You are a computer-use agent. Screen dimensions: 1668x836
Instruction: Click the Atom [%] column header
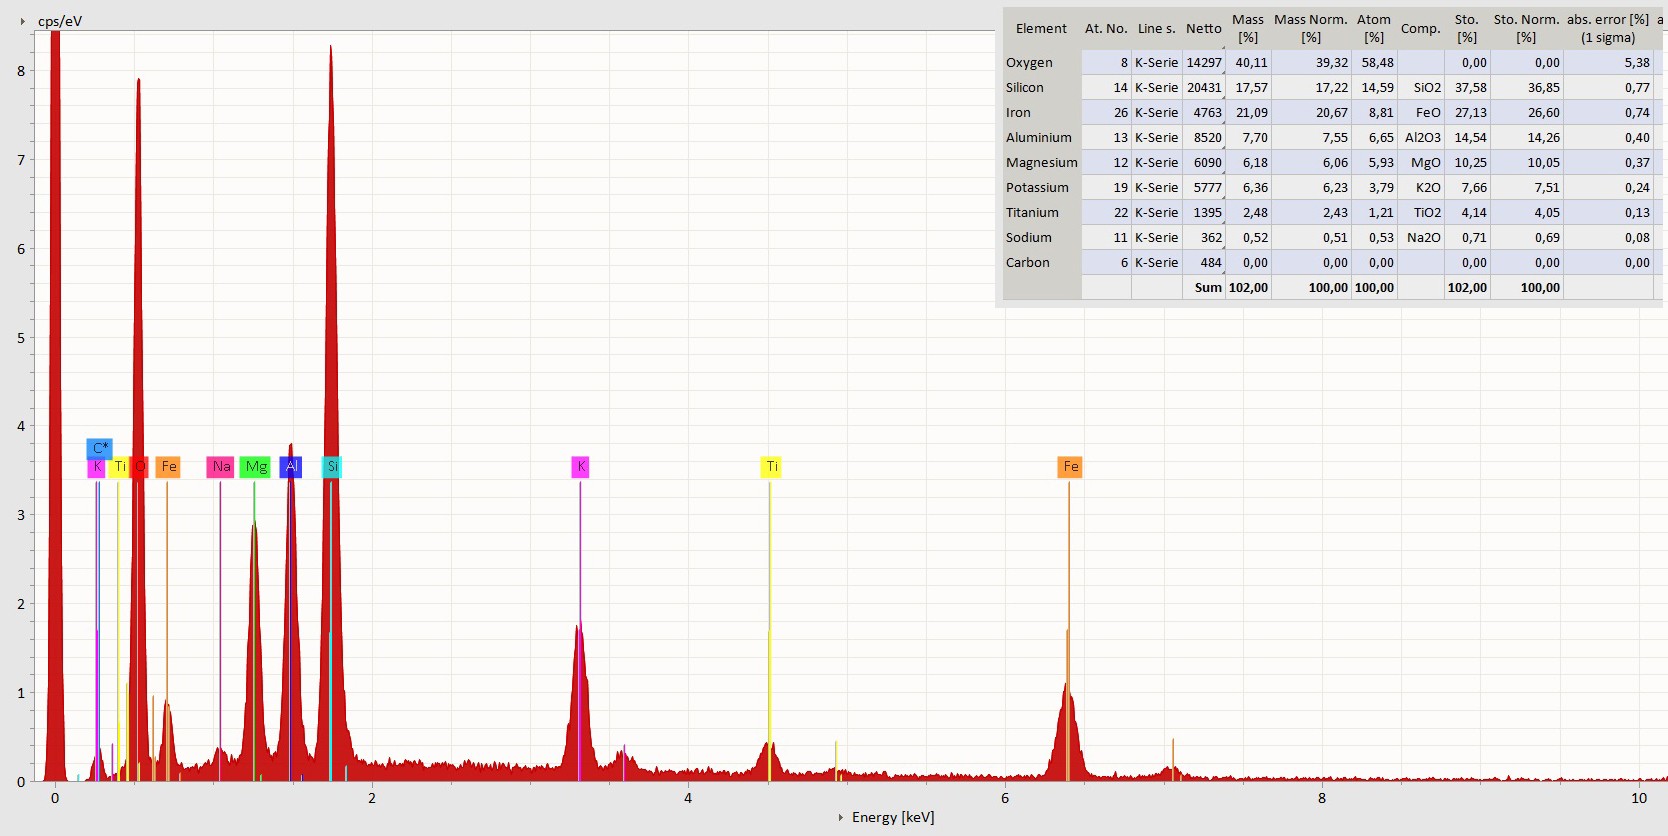pos(1373,28)
